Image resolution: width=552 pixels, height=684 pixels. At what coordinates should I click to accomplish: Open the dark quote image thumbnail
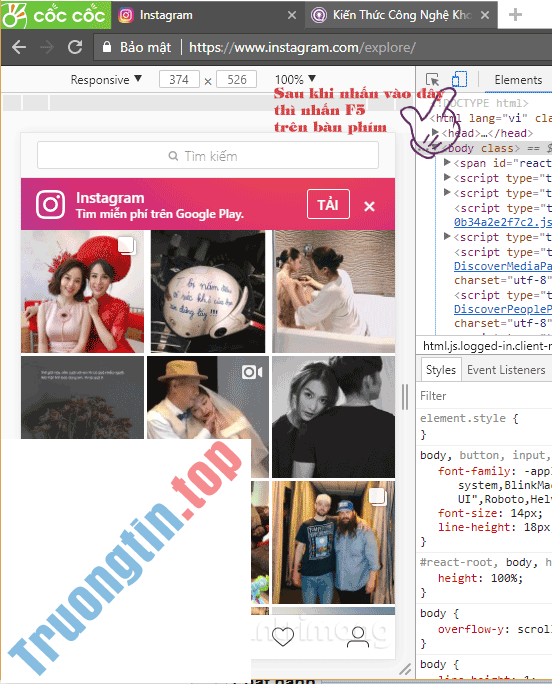pyautogui.click(x=82, y=397)
